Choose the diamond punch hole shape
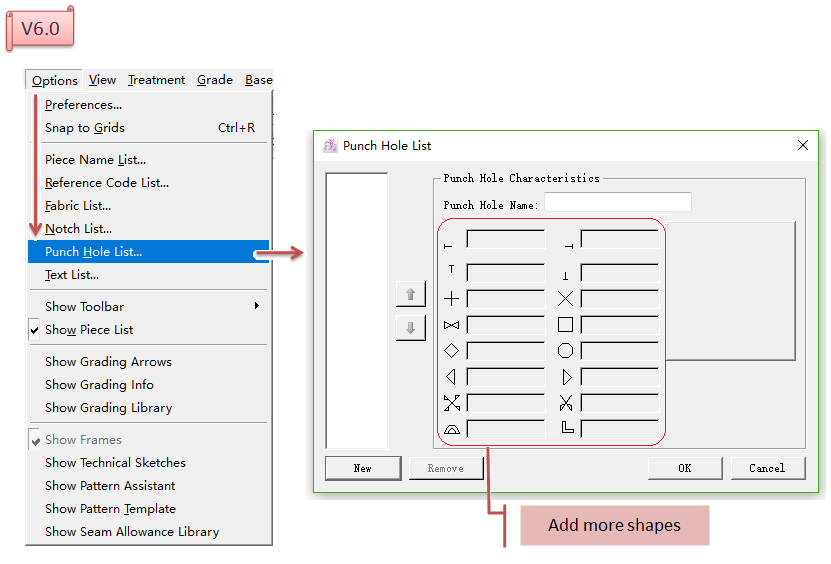This screenshot has width=831, height=564. click(x=451, y=351)
